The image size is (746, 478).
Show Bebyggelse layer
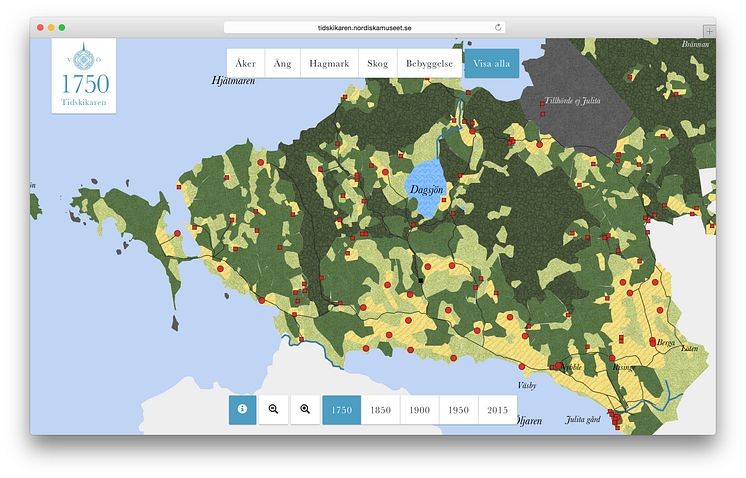coord(429,64)
